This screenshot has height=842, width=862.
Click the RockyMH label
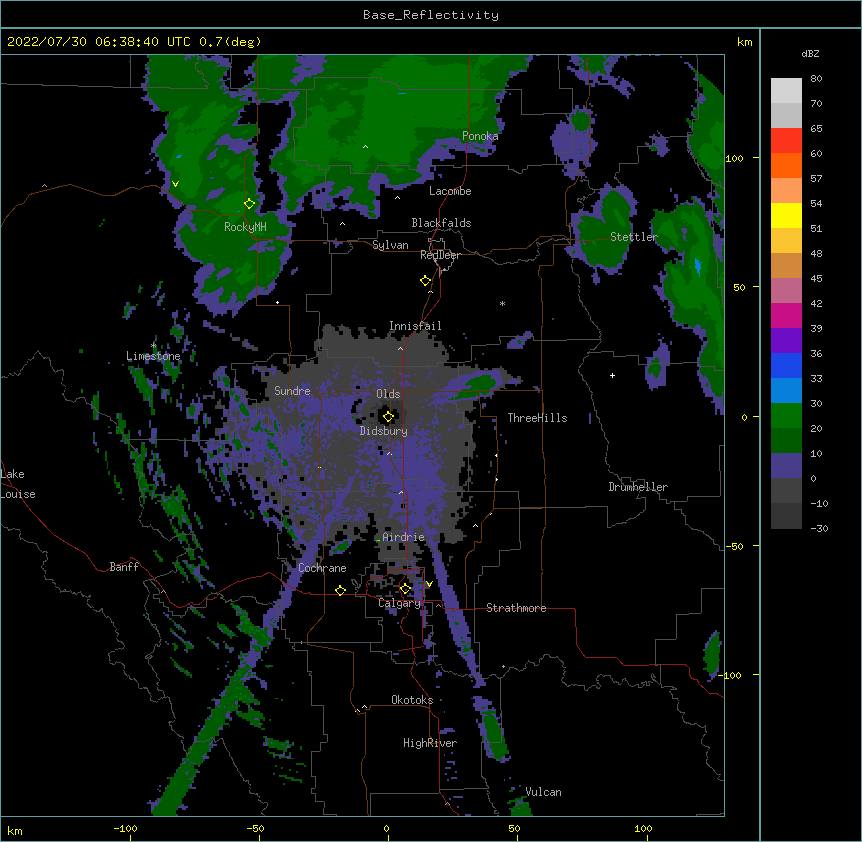(x=245, y=227)
